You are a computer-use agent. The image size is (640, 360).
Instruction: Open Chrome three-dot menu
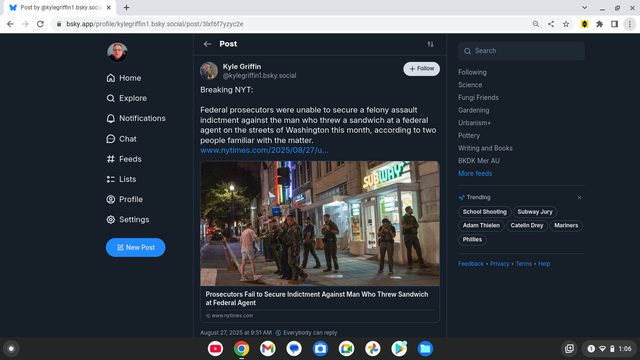click(629, 24)
